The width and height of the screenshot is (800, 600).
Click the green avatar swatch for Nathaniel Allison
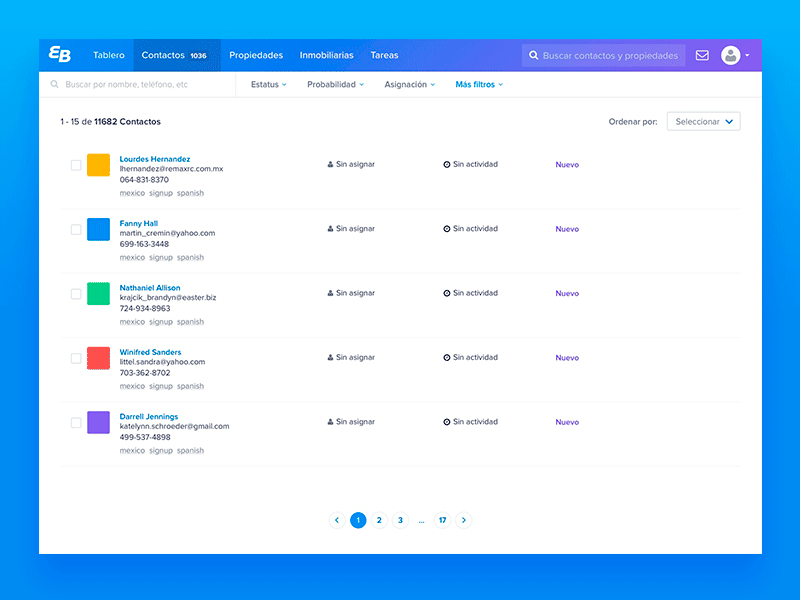(x=98, y=294)
